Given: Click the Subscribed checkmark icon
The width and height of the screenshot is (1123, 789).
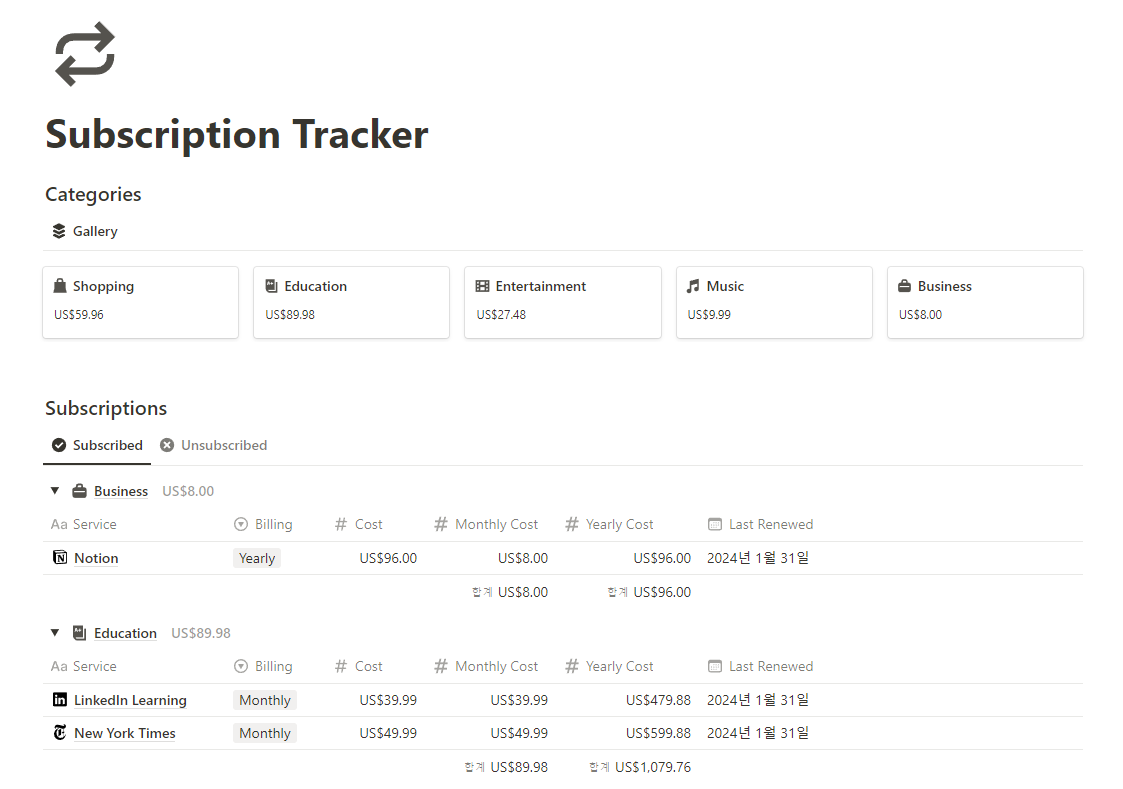Looking at the screenshot, I should (x=59, y=445).
